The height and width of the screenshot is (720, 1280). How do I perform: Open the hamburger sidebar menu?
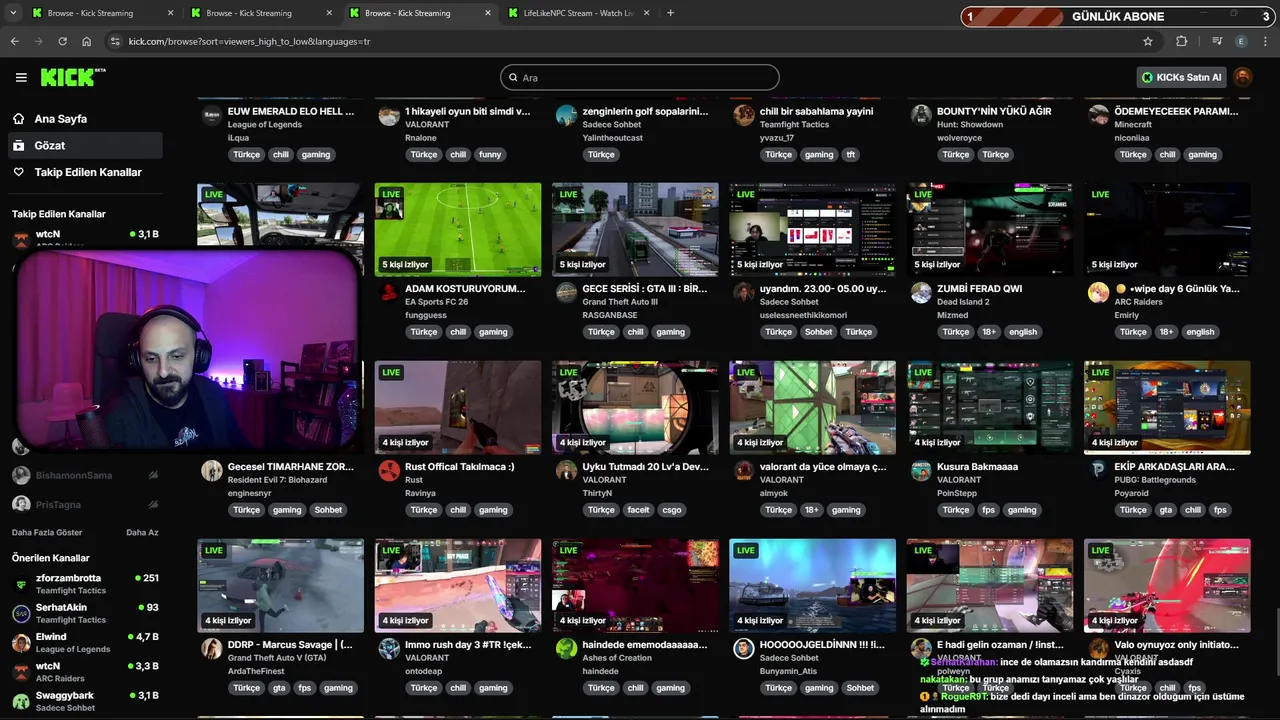tap(21, 77)
